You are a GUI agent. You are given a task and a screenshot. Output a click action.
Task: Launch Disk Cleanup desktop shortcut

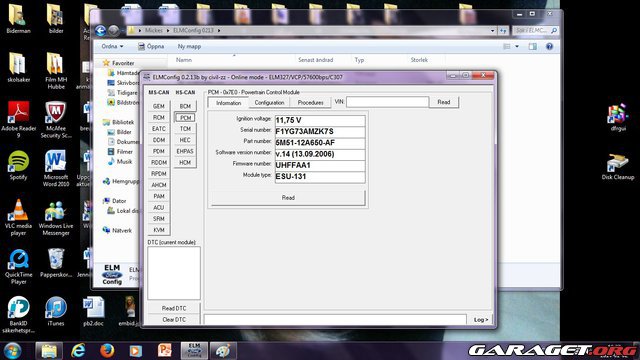[618, 166]
